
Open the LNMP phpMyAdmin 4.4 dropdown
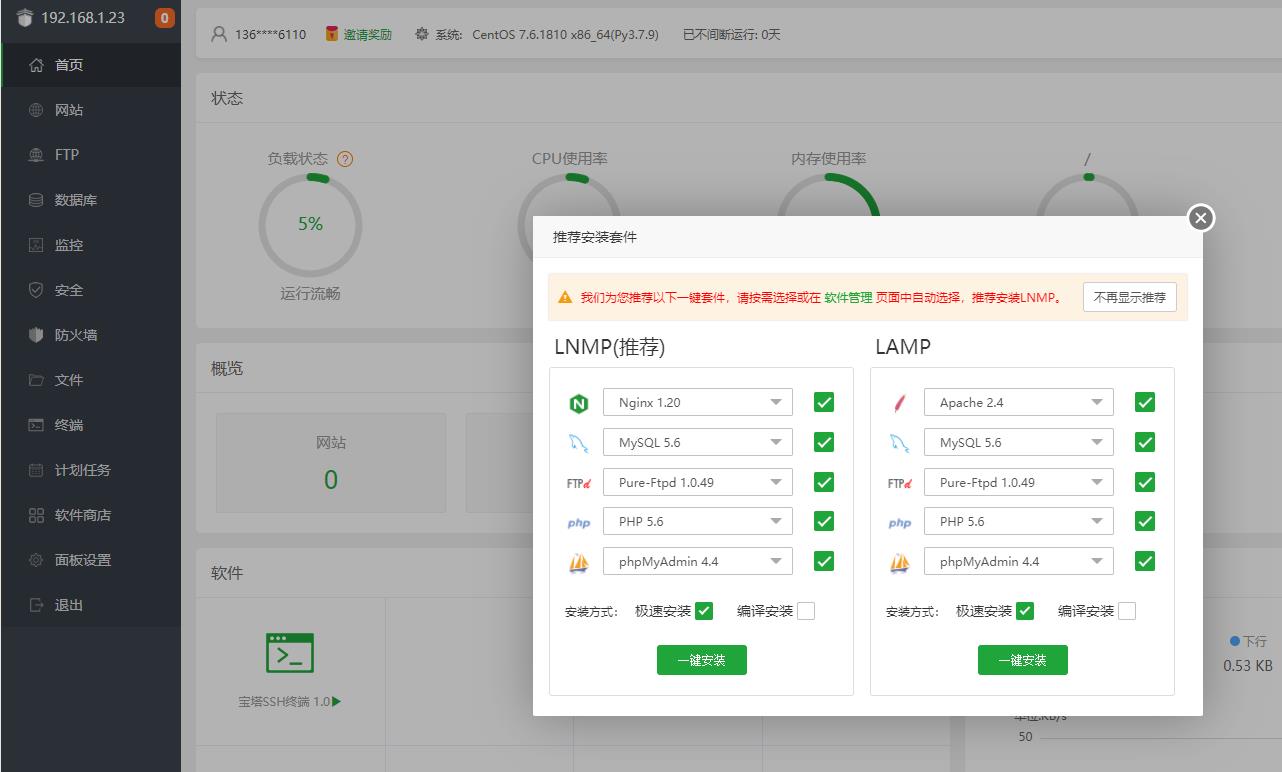point(698,561)
